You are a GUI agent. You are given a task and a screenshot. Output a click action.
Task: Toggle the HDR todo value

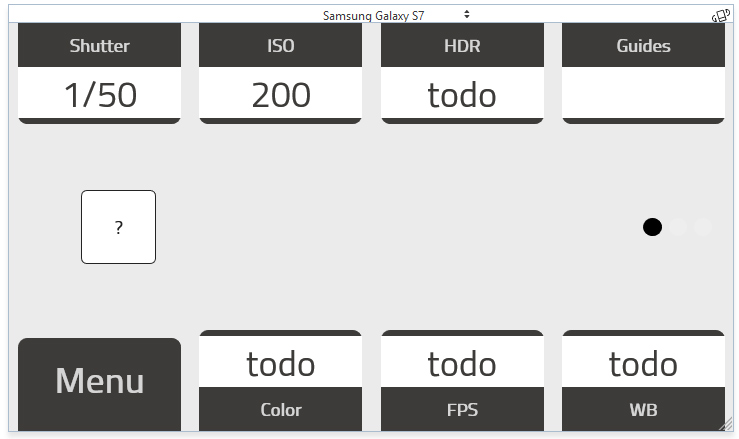point(462,95)
